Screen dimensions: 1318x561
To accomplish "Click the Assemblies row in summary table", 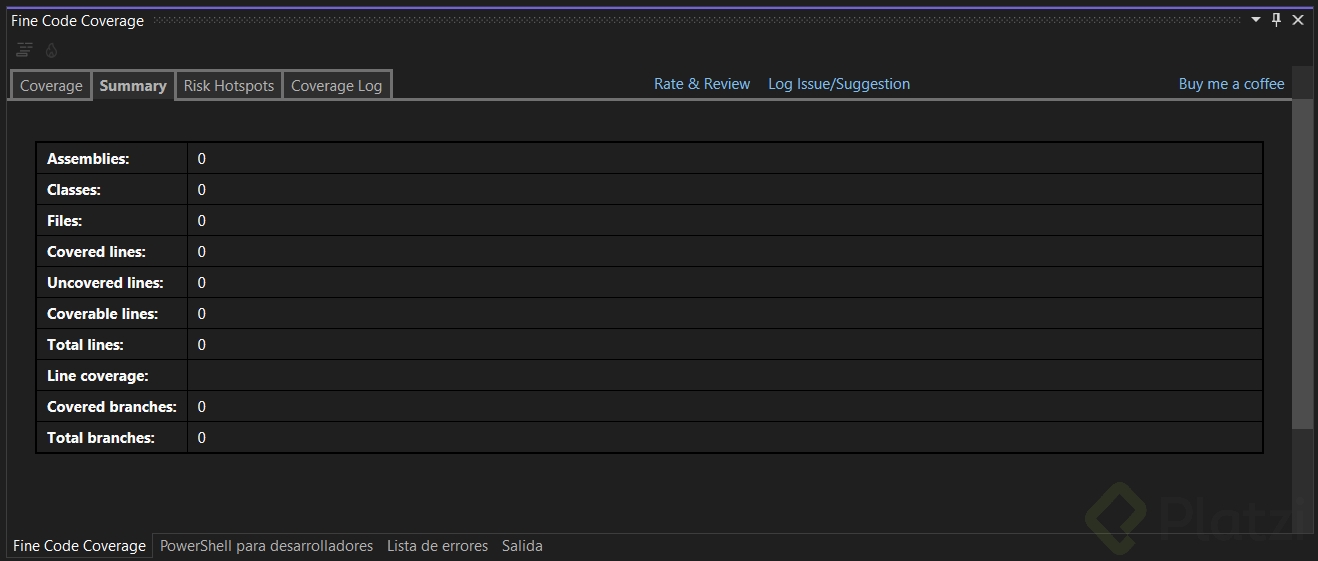I will point(88,159).
